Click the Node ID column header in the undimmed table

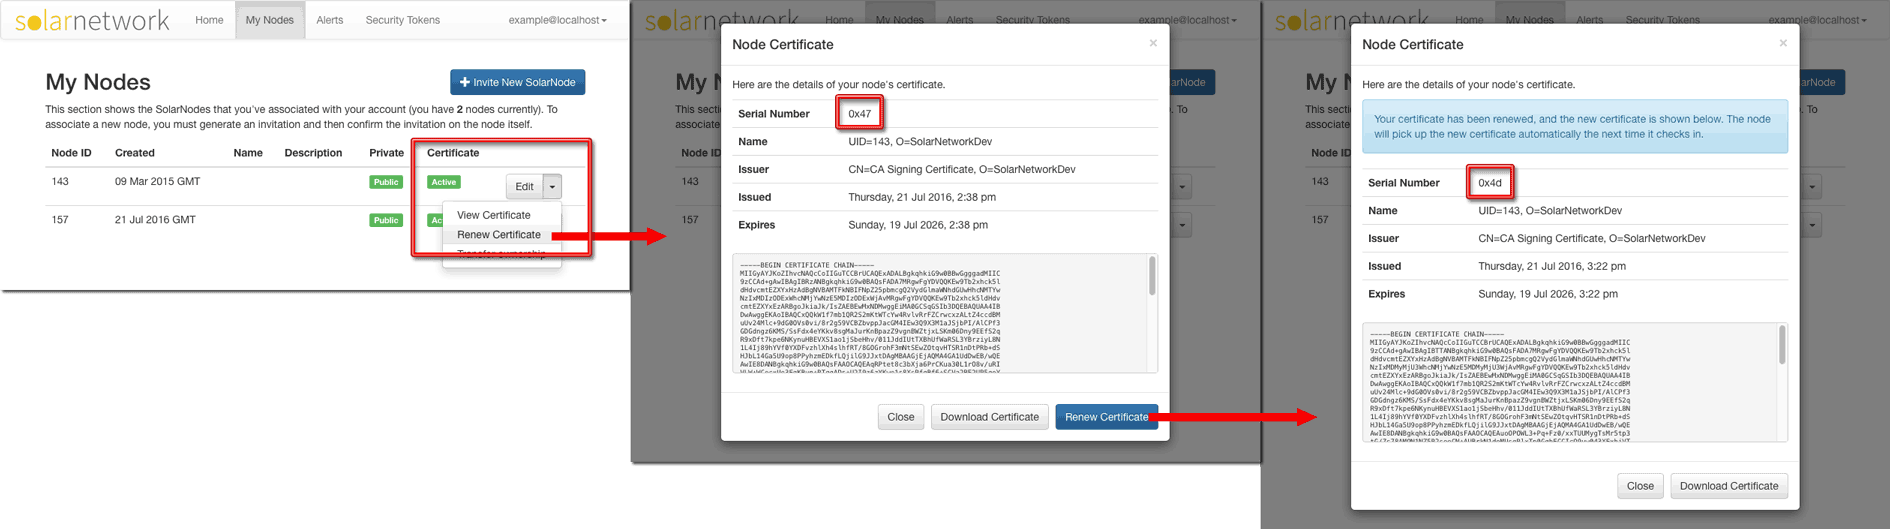tap(71, 153)
